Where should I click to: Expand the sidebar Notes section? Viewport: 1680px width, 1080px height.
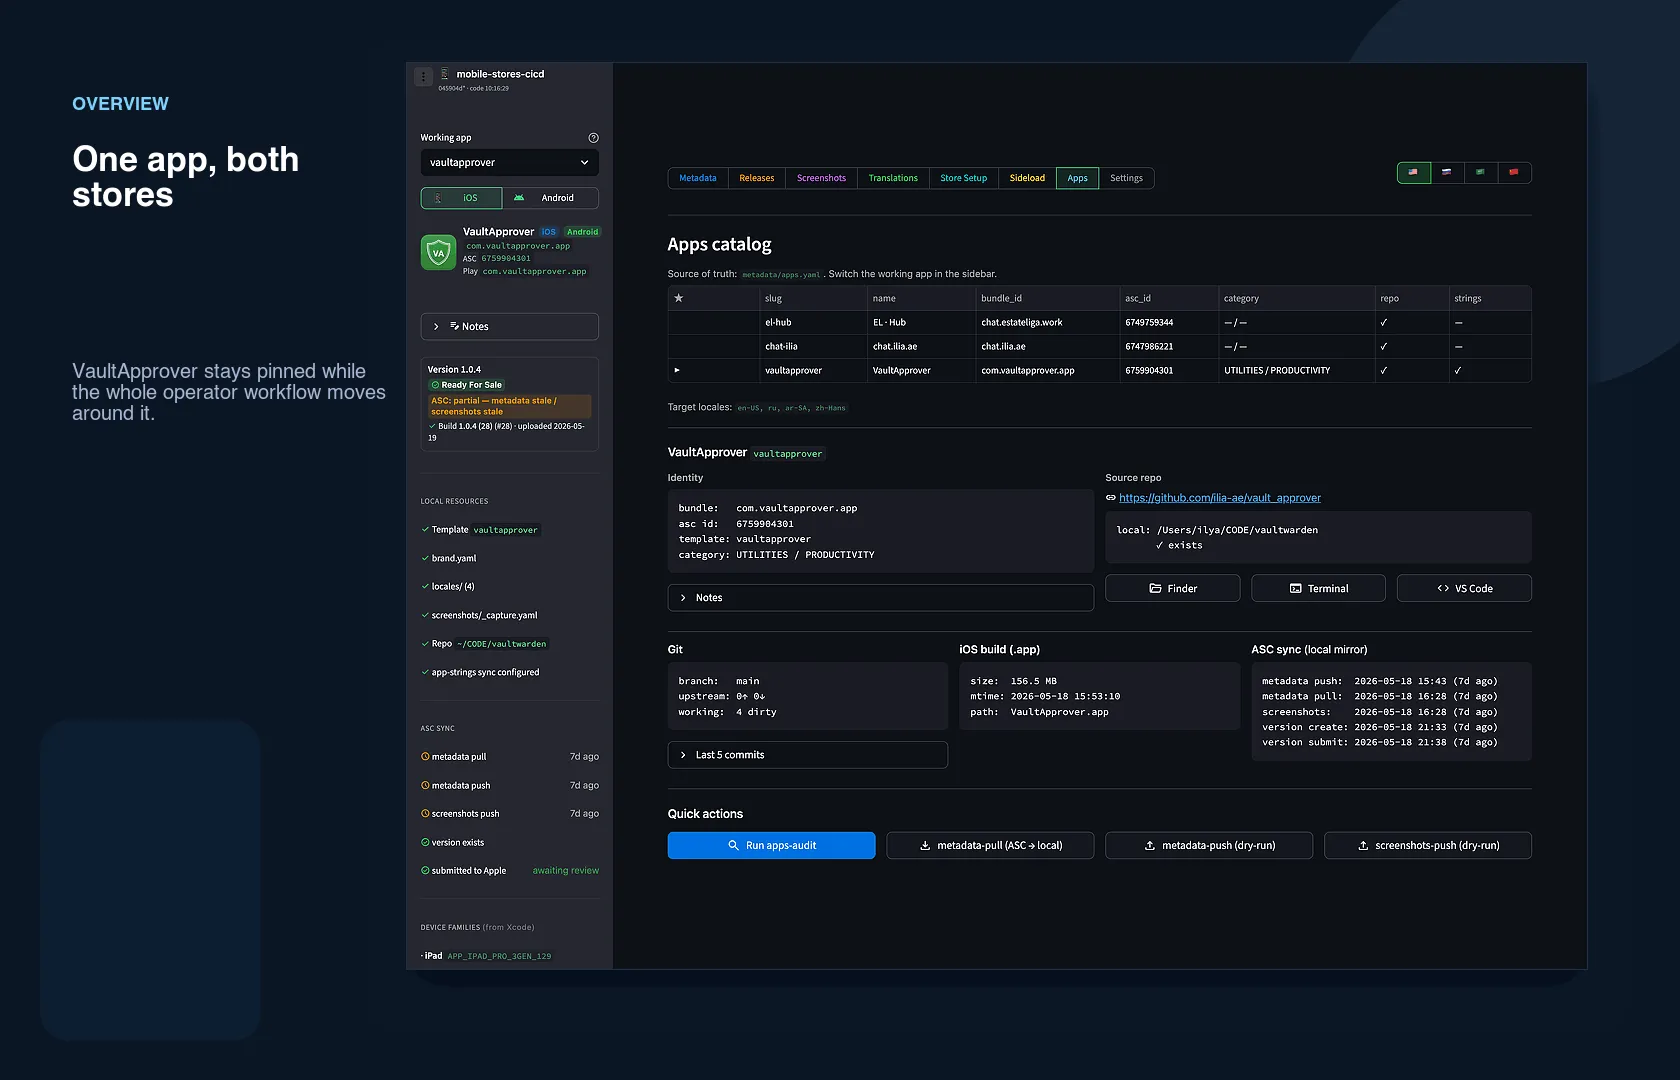pos(509,327)
